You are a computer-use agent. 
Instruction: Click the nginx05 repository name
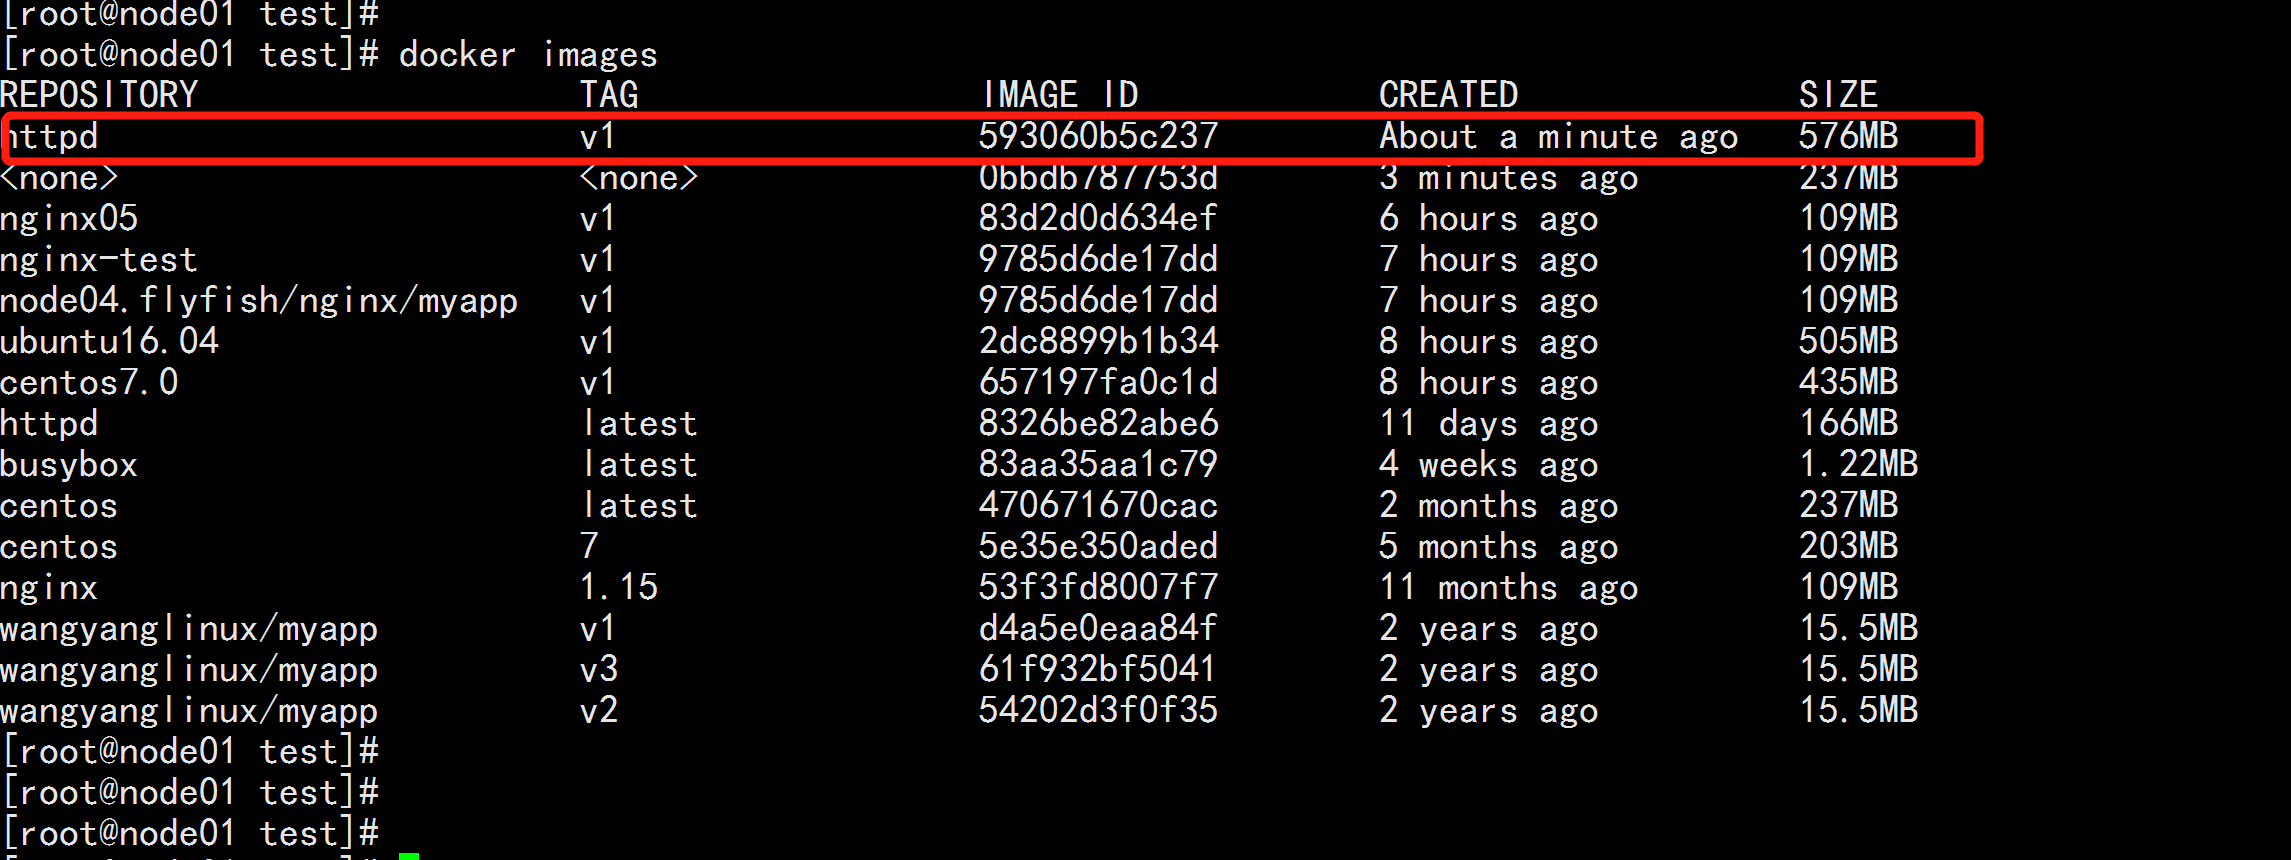click(x=69, y=218)
